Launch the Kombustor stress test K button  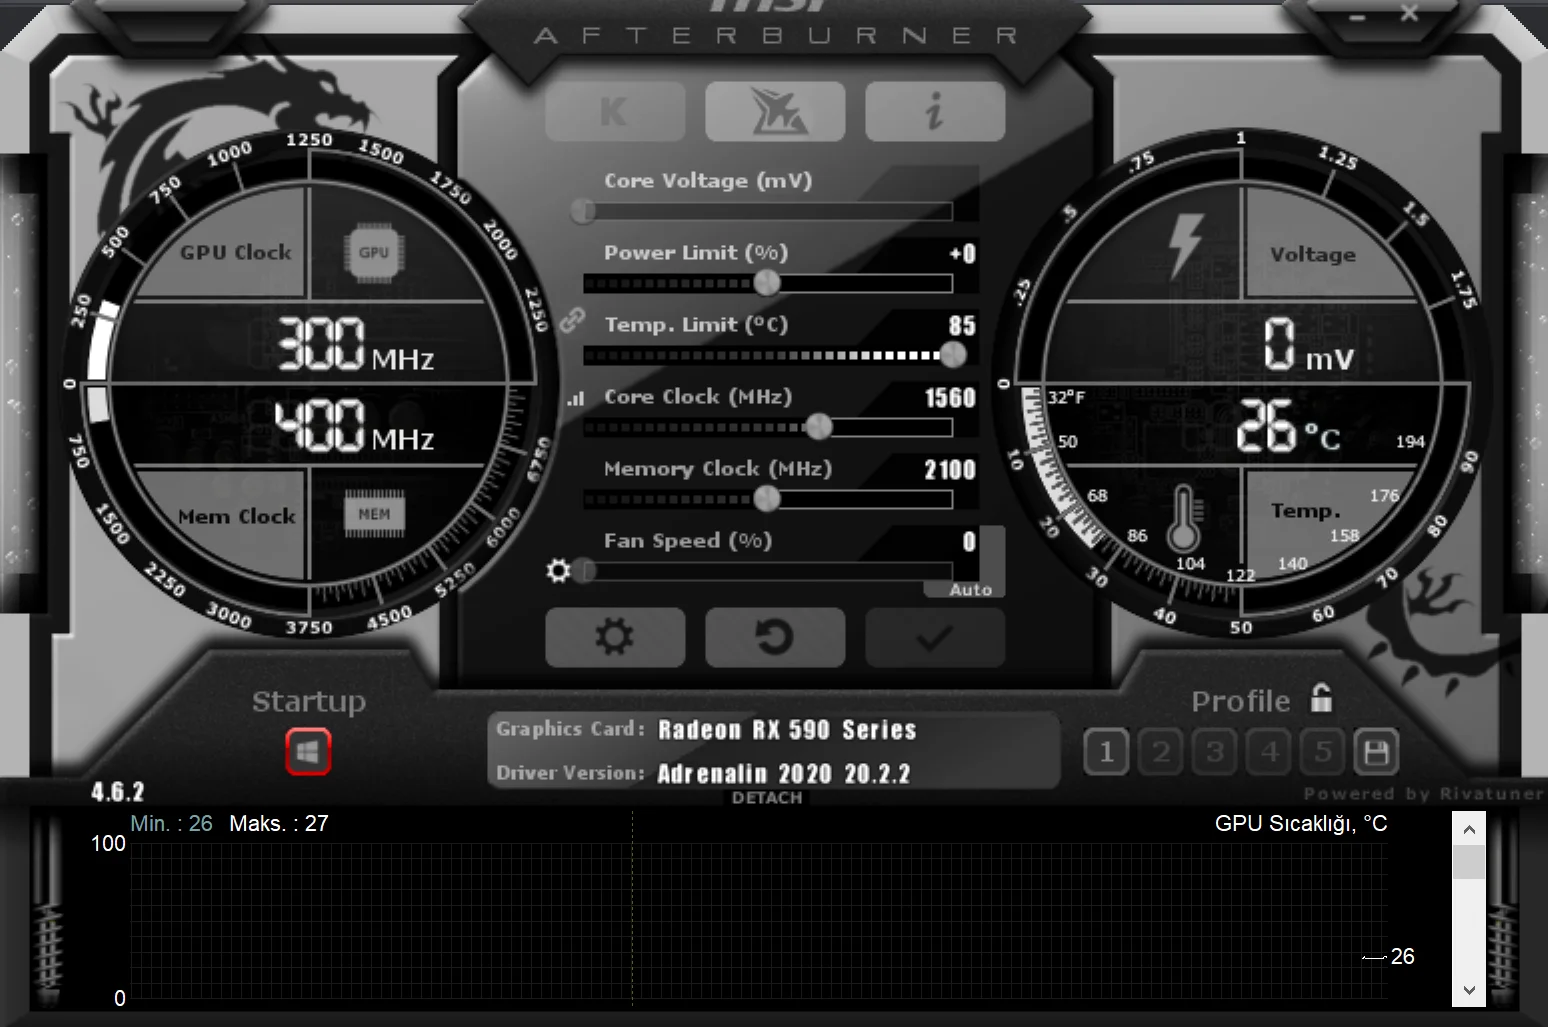tap(615, 111)
